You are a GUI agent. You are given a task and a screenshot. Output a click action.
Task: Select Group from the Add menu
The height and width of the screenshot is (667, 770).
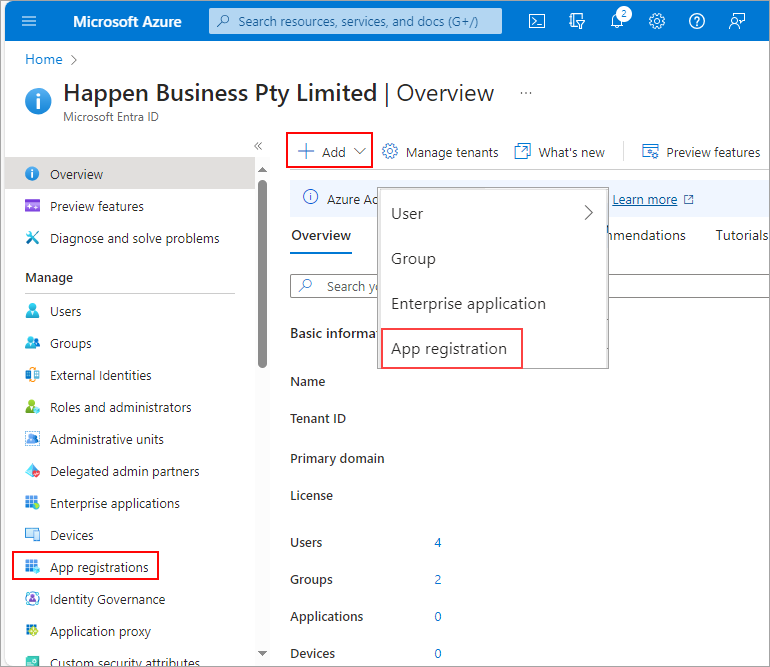(x=413, y=259)
